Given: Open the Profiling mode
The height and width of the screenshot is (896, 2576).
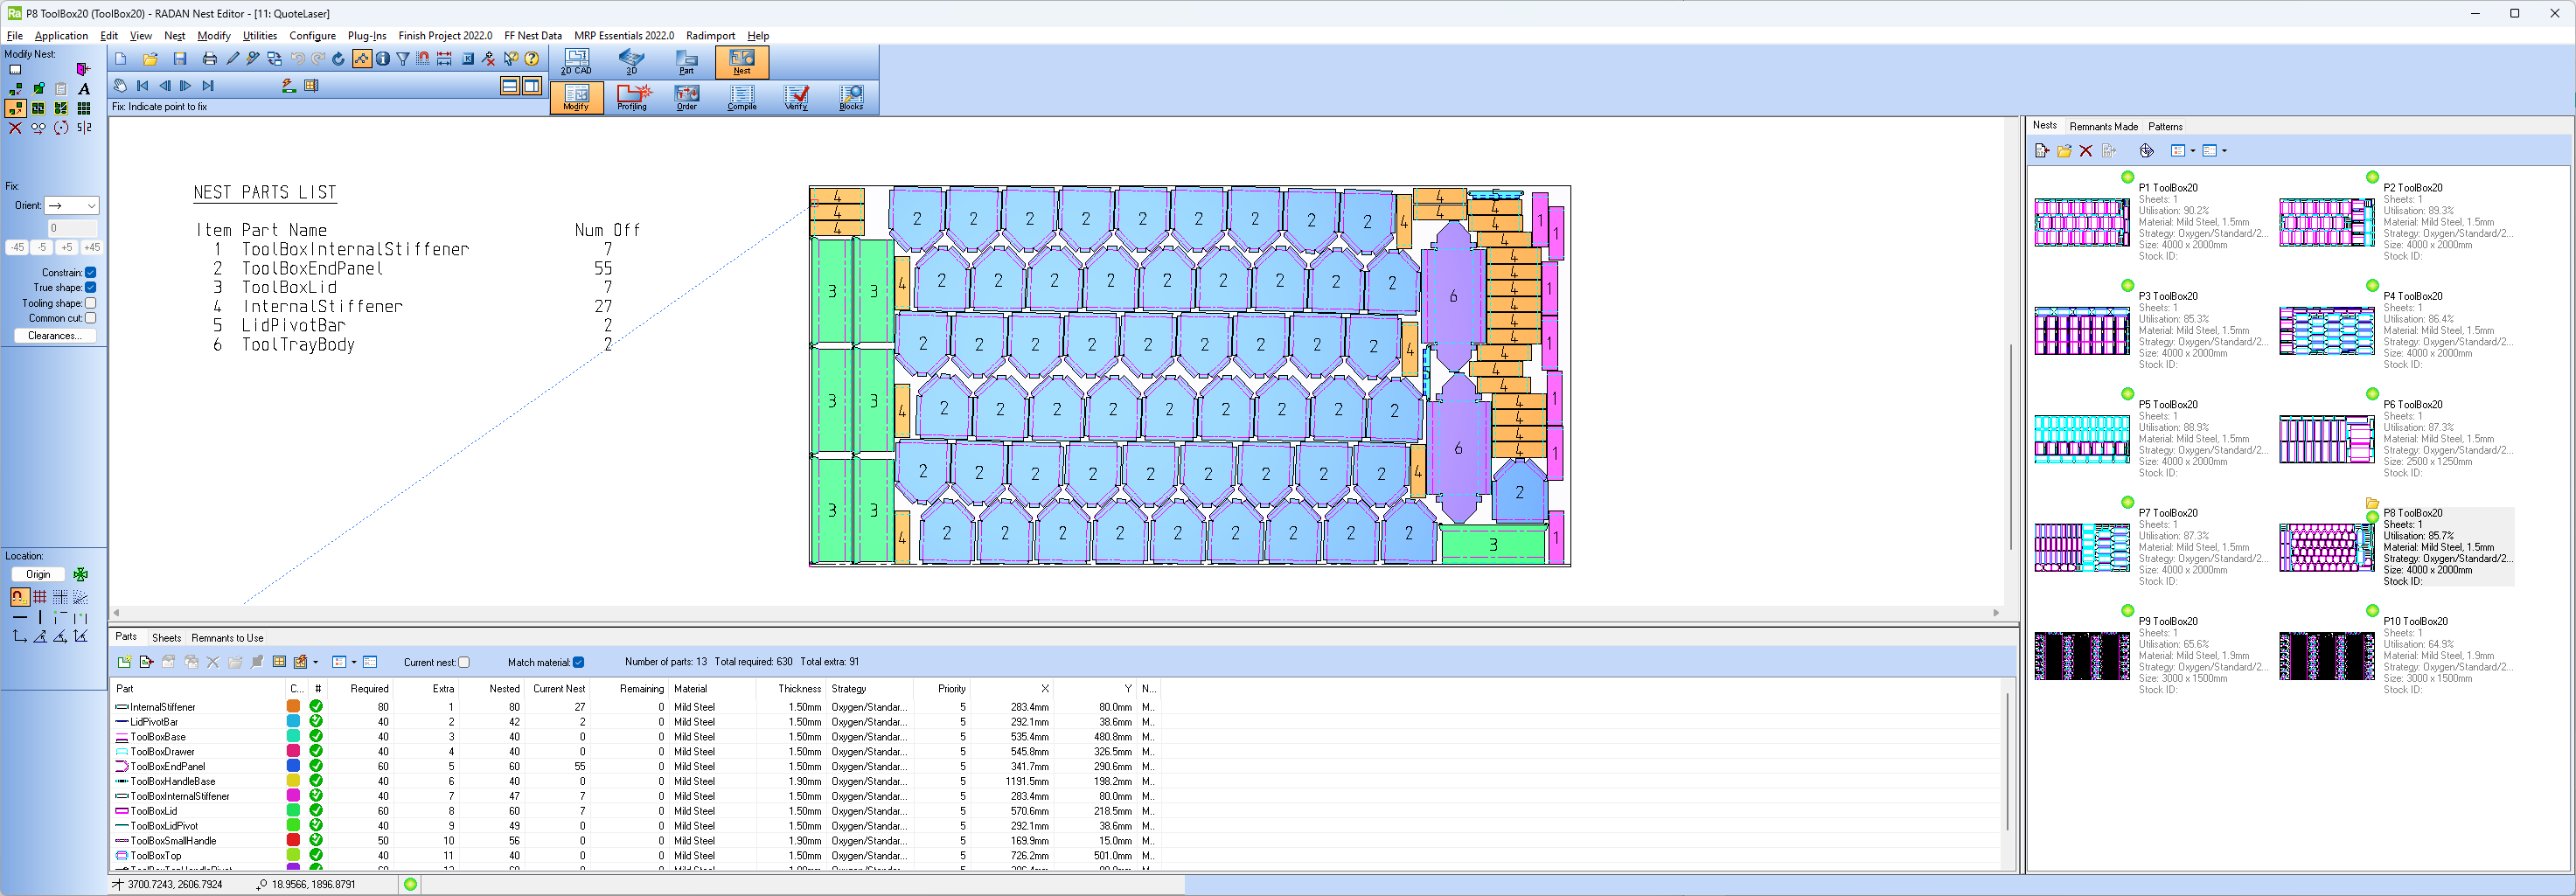Looking at the screenshot, I should coord(632,97).
